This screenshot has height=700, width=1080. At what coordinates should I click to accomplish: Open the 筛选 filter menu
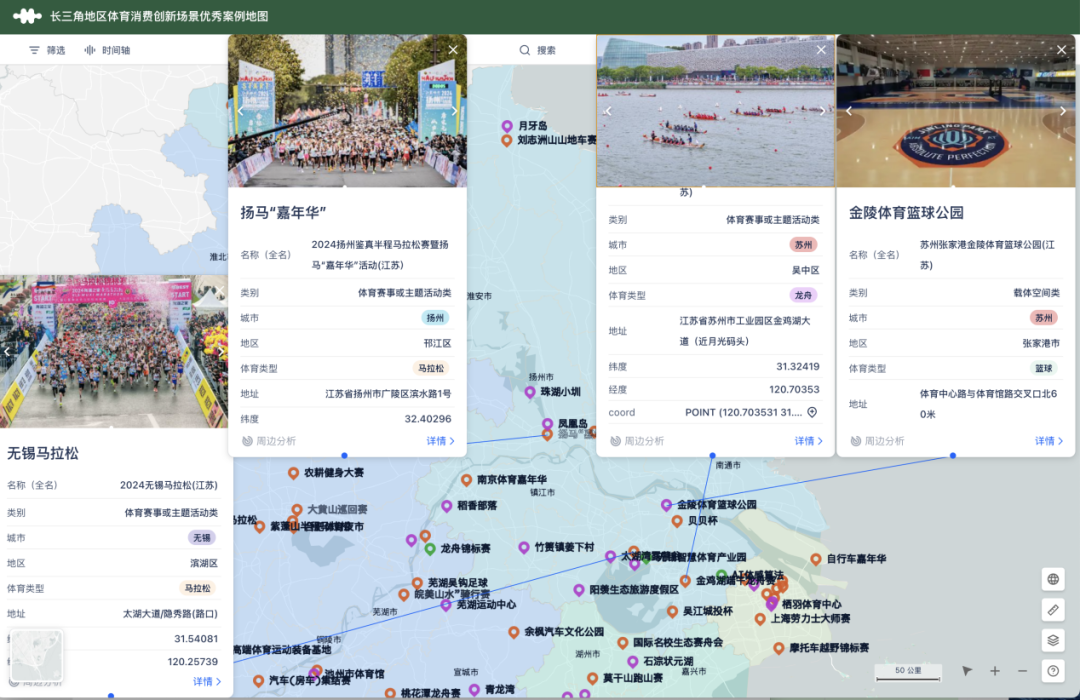[47, 50]
